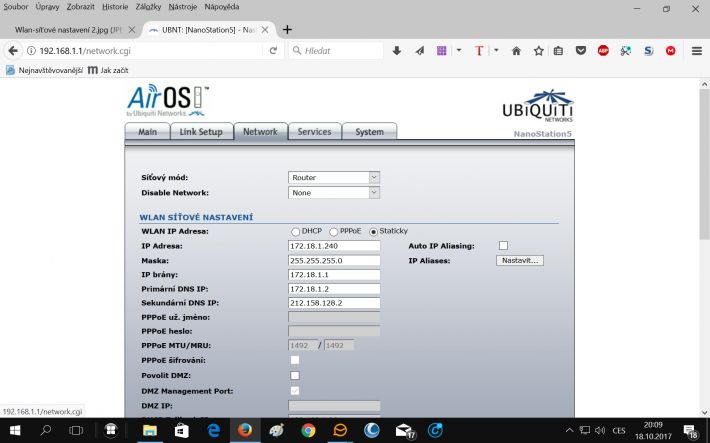Click the IP brány field 172.18.1.1
Viewport: 710px width, 443px height.
(x=334, y=275)
